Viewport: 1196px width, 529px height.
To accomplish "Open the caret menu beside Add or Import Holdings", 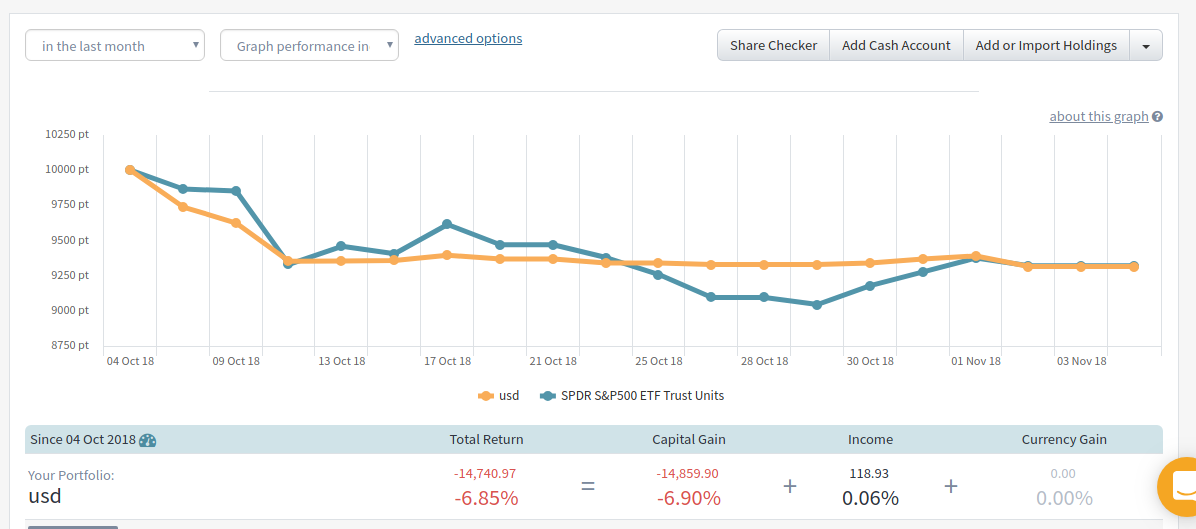I will tap(1146, 46).
